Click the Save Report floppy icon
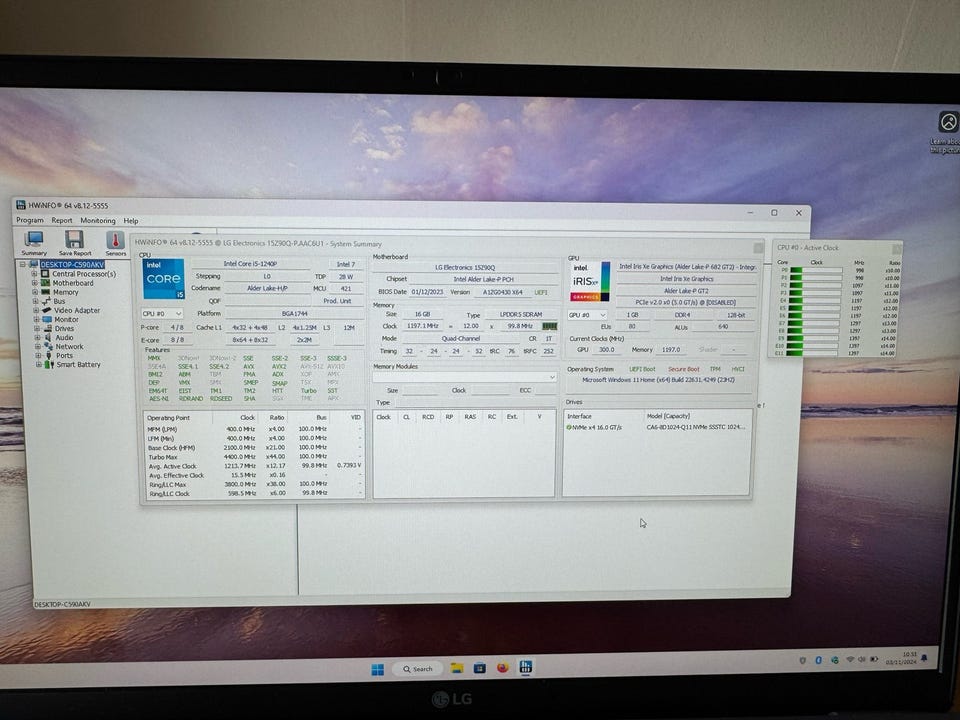This screenshot has height=720, width=960. (75, 240)
